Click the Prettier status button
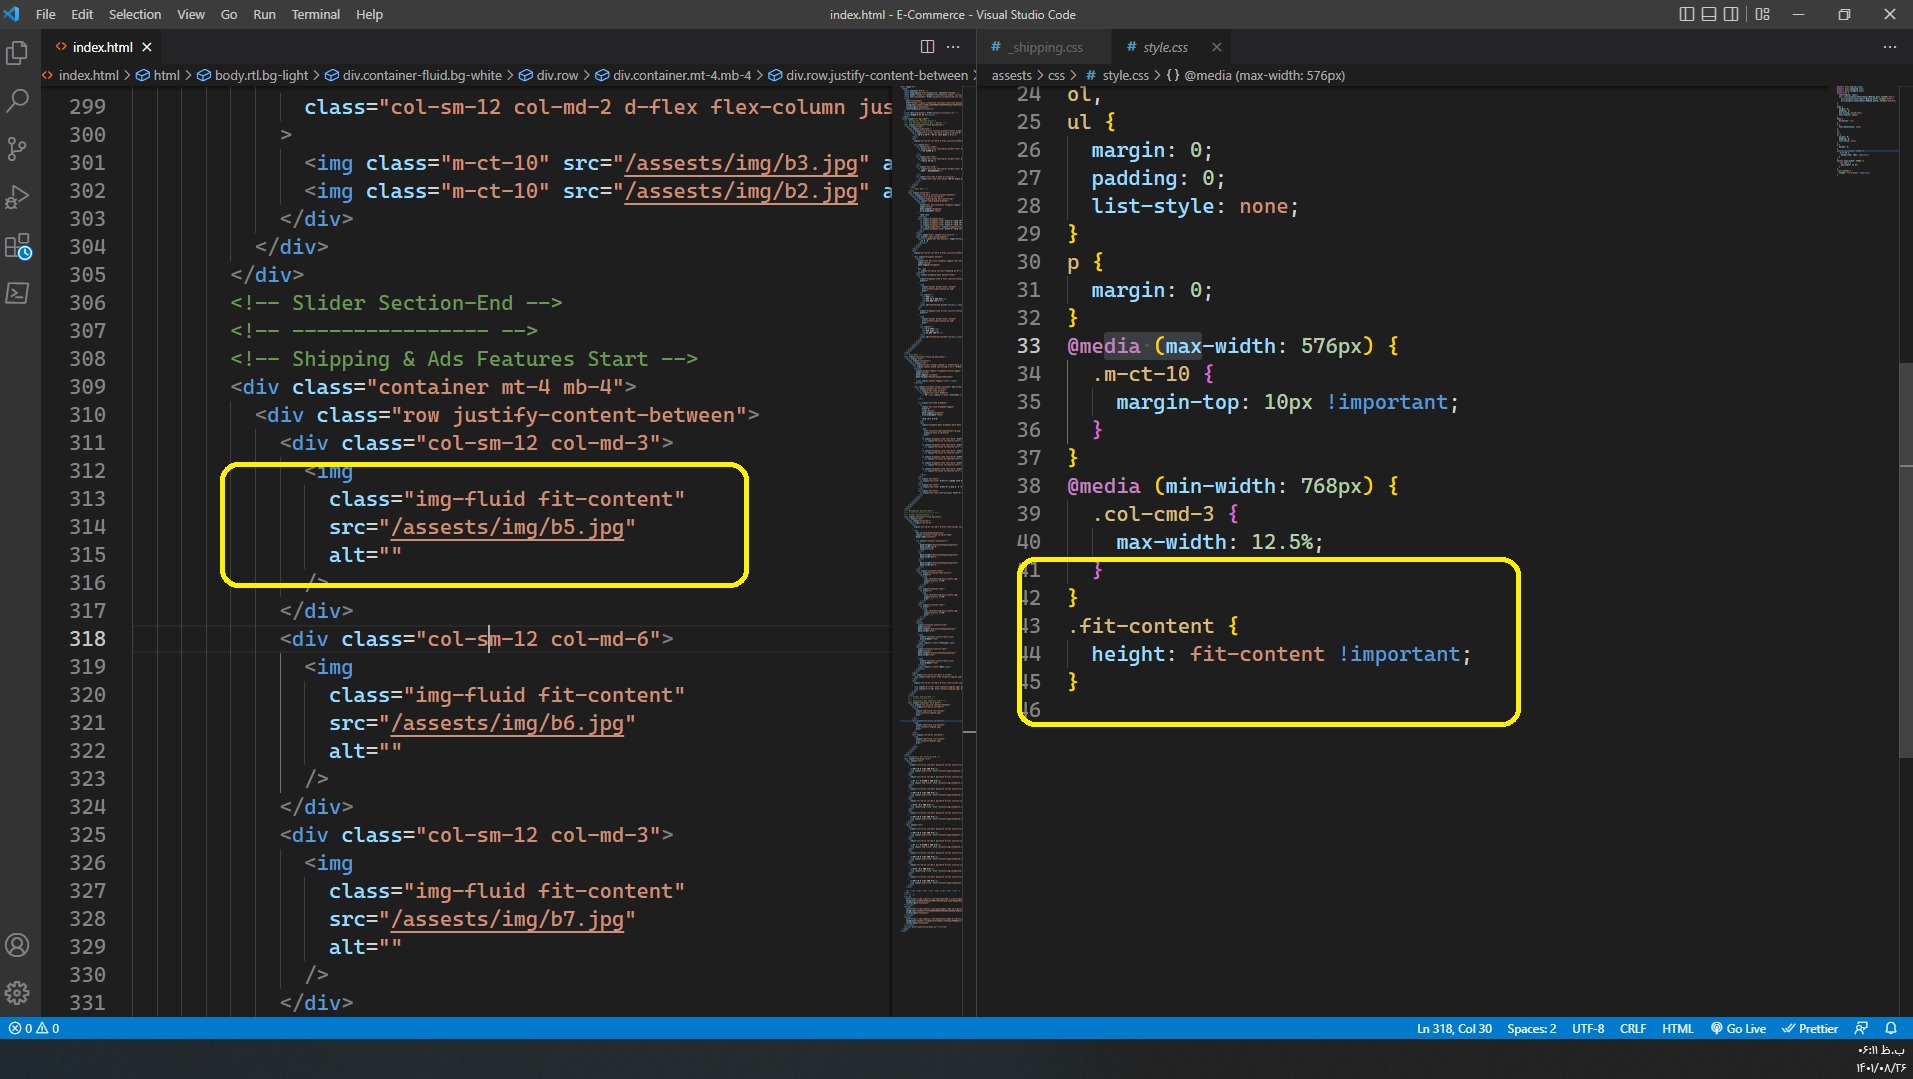 point(1809,1028)
